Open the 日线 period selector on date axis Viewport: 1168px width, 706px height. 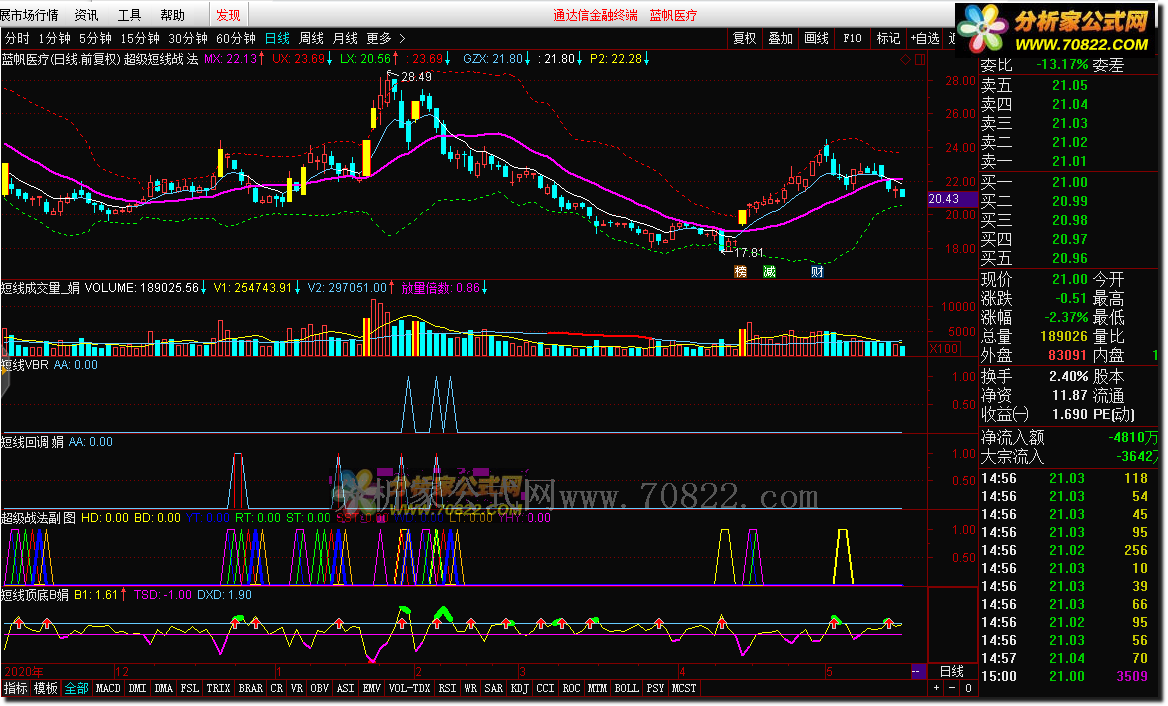pyautogui.click(x=952, y=671)
